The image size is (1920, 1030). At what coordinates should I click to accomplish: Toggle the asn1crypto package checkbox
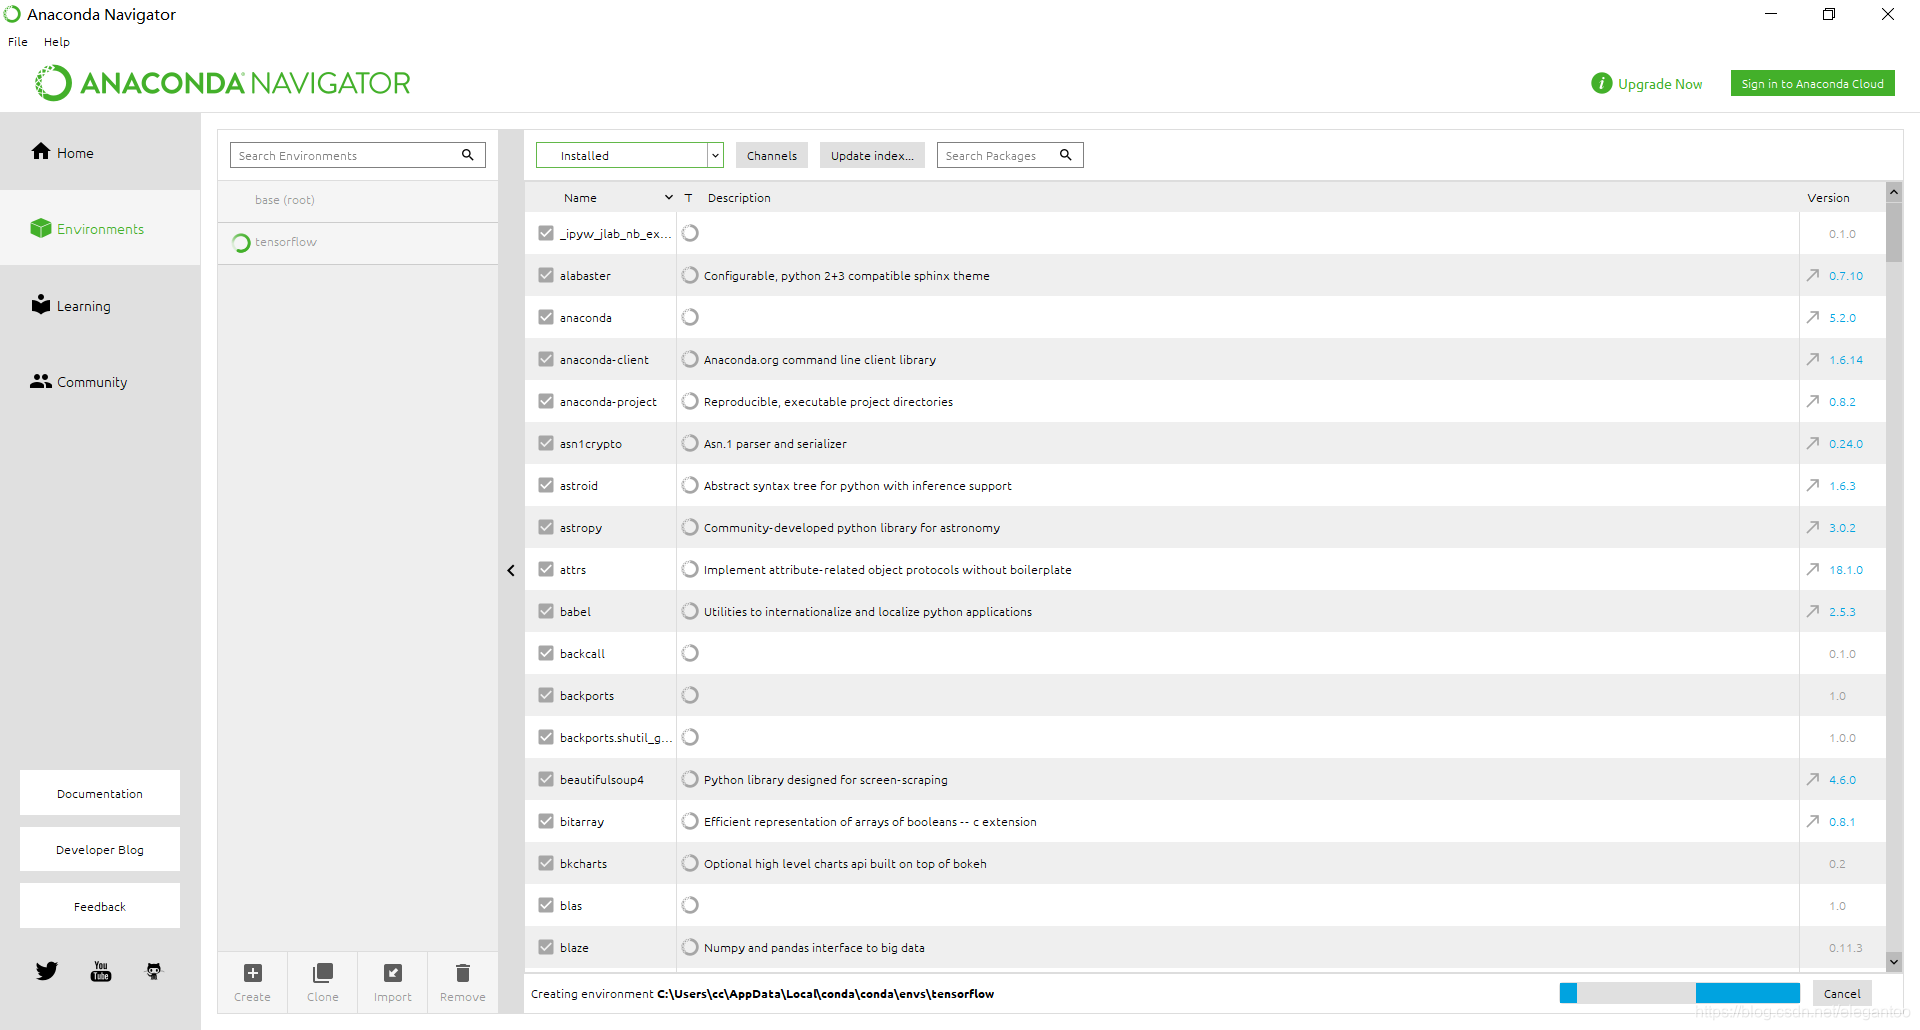(x=546, y=443)
